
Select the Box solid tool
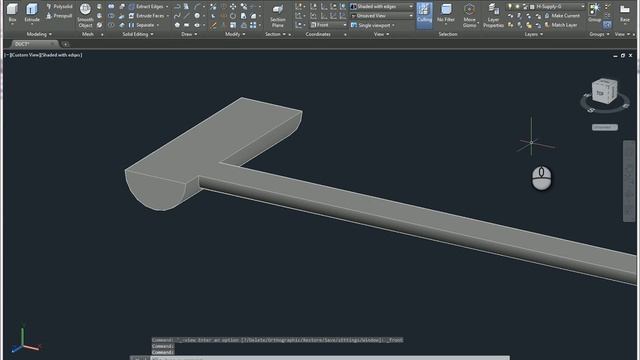[x=12, y=12]
